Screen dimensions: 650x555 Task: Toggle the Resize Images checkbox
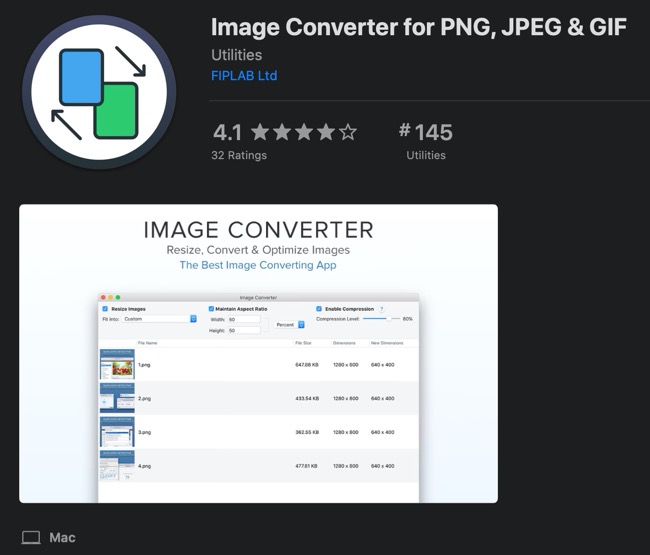[105, 309]
